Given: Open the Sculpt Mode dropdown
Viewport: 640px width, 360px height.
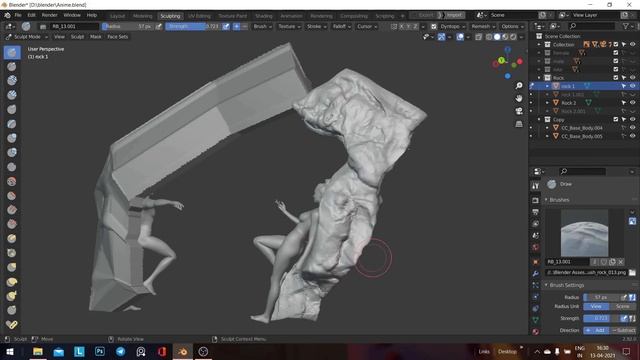Looking at the screenshot, I should tap(27, 37).
